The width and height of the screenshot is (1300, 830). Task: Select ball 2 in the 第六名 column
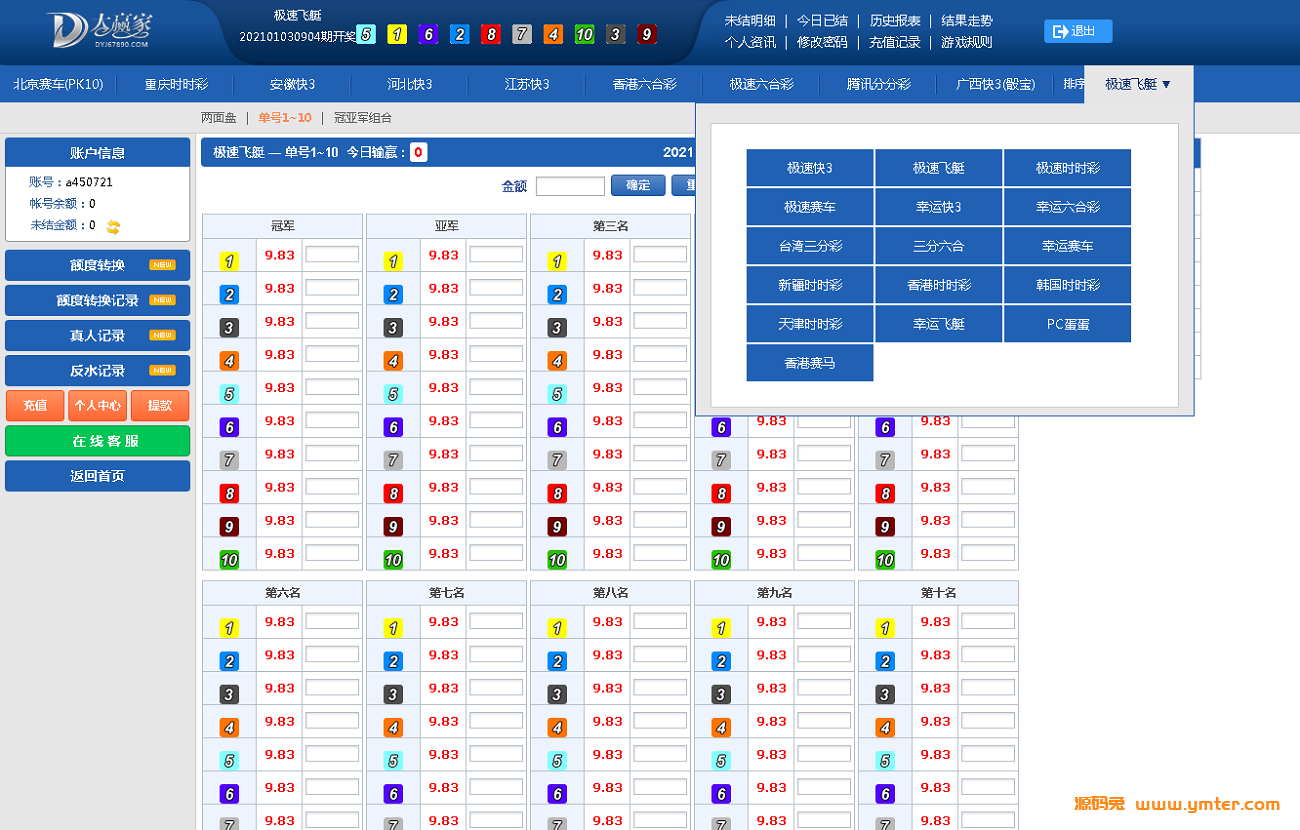[x=229, y=661]
